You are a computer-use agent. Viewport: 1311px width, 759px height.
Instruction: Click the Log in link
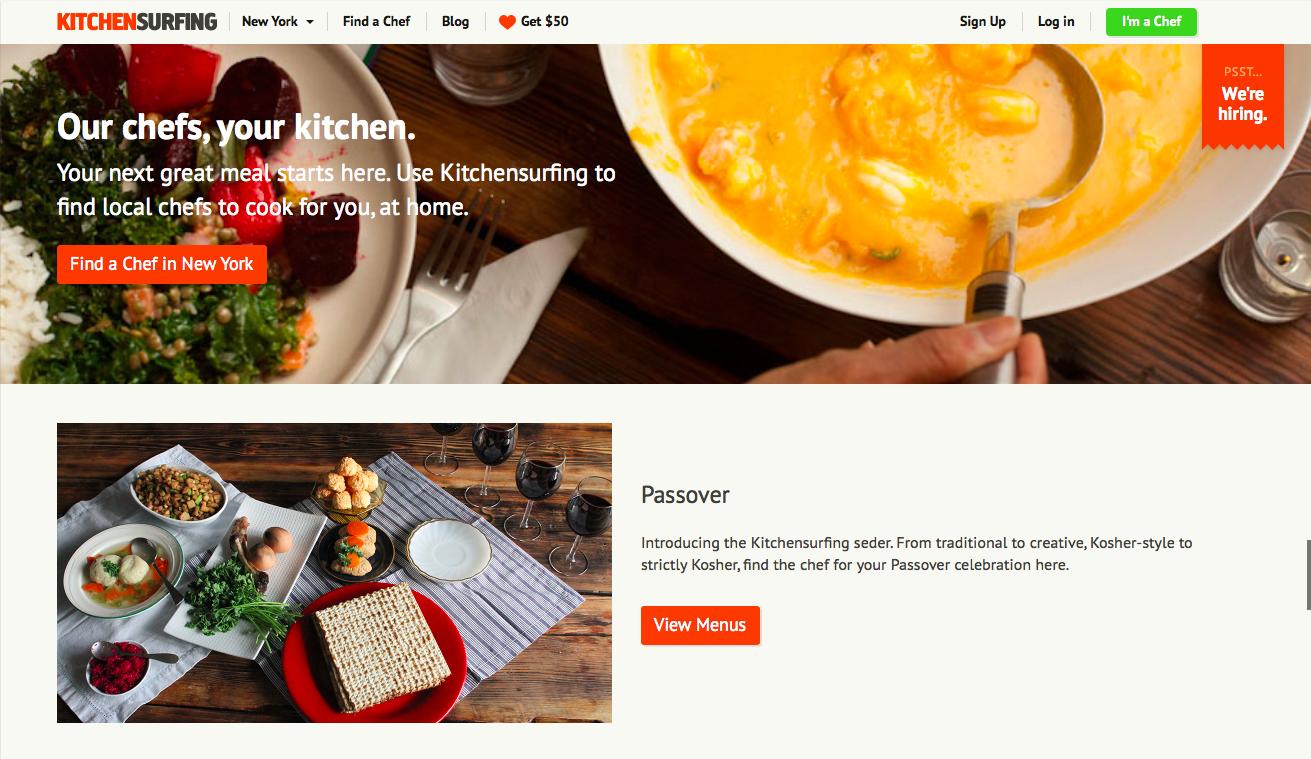click(1056, 21)
